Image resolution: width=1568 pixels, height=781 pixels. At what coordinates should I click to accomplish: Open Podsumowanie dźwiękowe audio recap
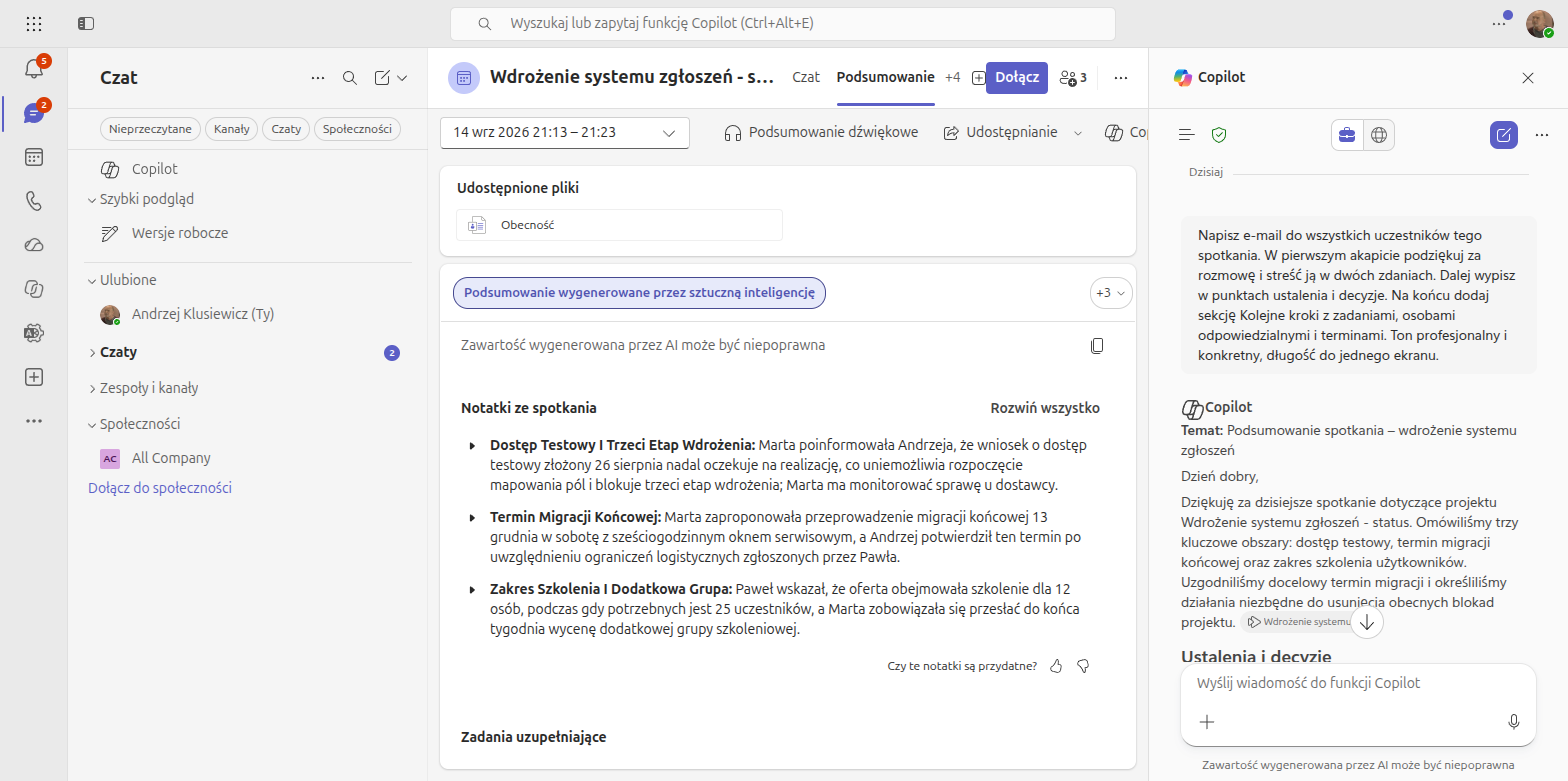[820, 132]
